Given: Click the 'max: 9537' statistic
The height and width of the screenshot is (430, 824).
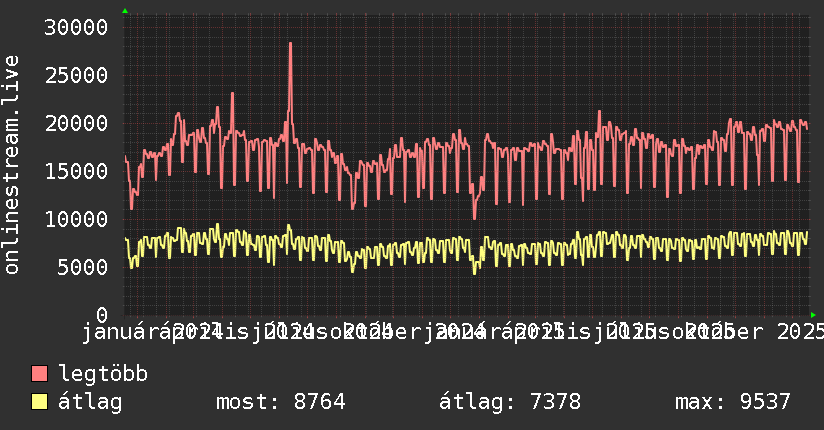Looking at the screenshot, I should pos(733,402).
